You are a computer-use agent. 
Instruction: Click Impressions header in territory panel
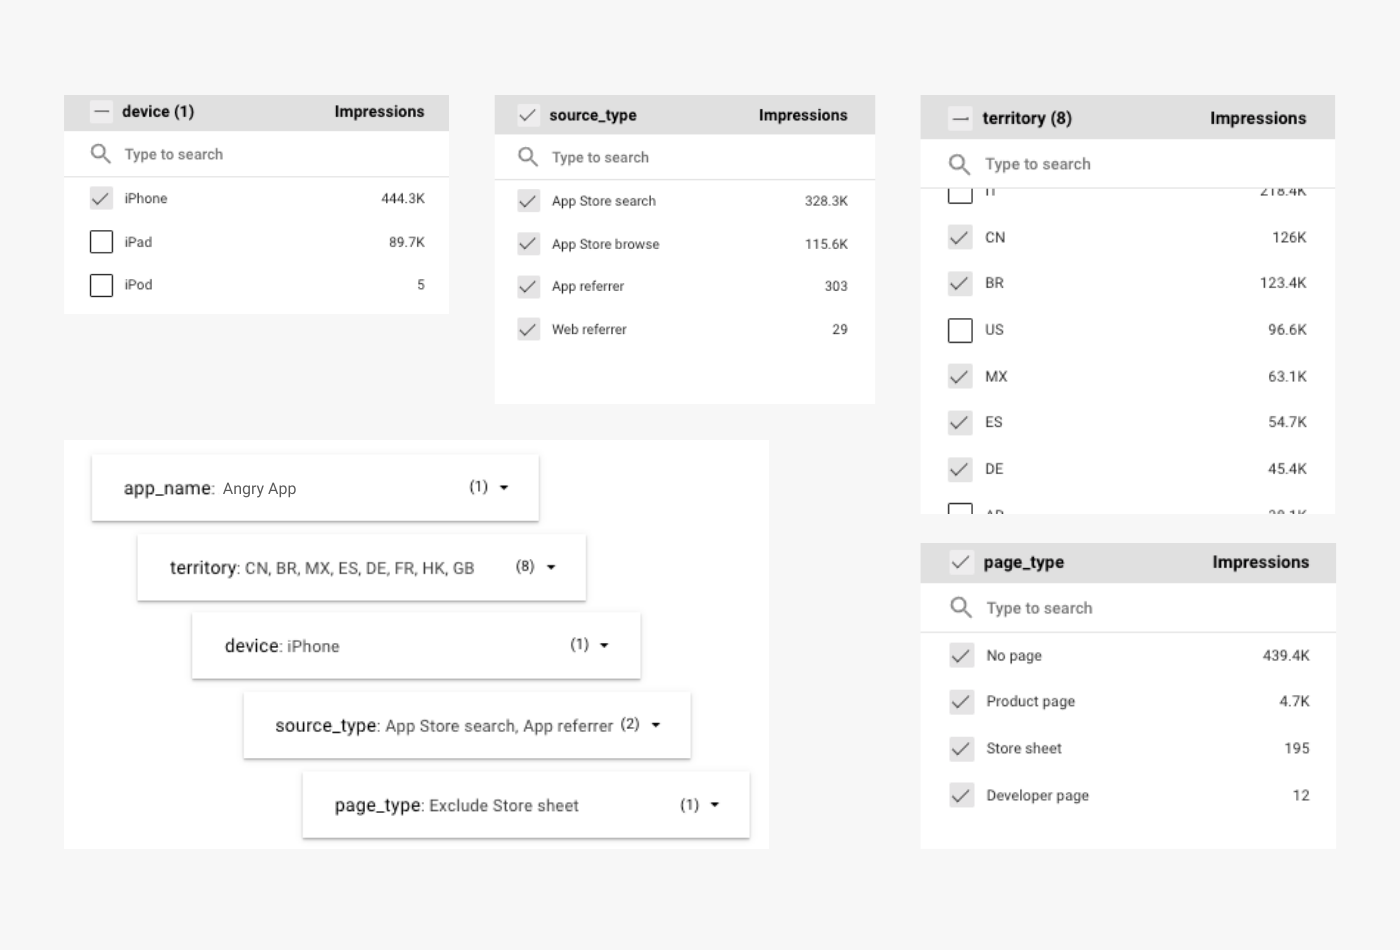click(1258, 118)
